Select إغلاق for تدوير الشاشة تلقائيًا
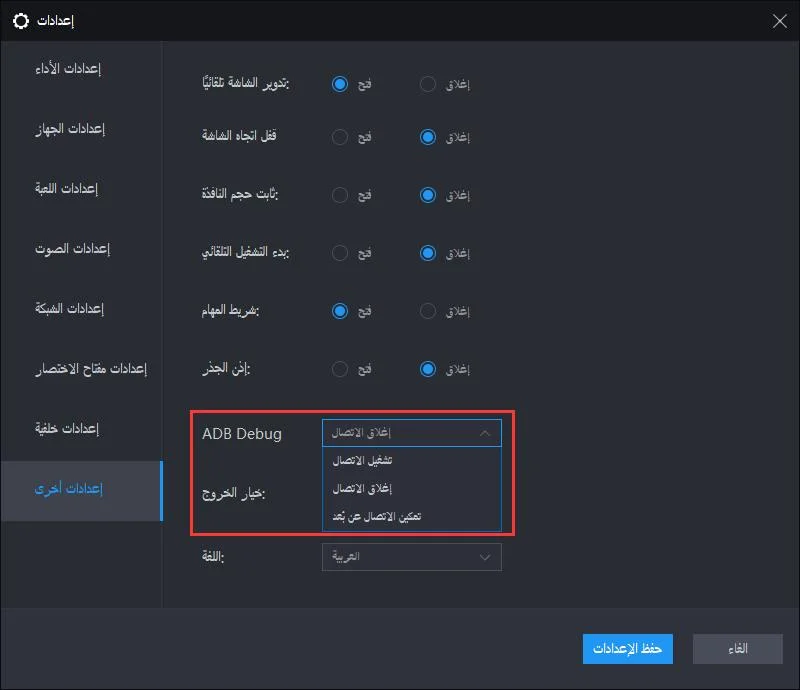This screenshot has width=800, height=690. tap(428, 84)
